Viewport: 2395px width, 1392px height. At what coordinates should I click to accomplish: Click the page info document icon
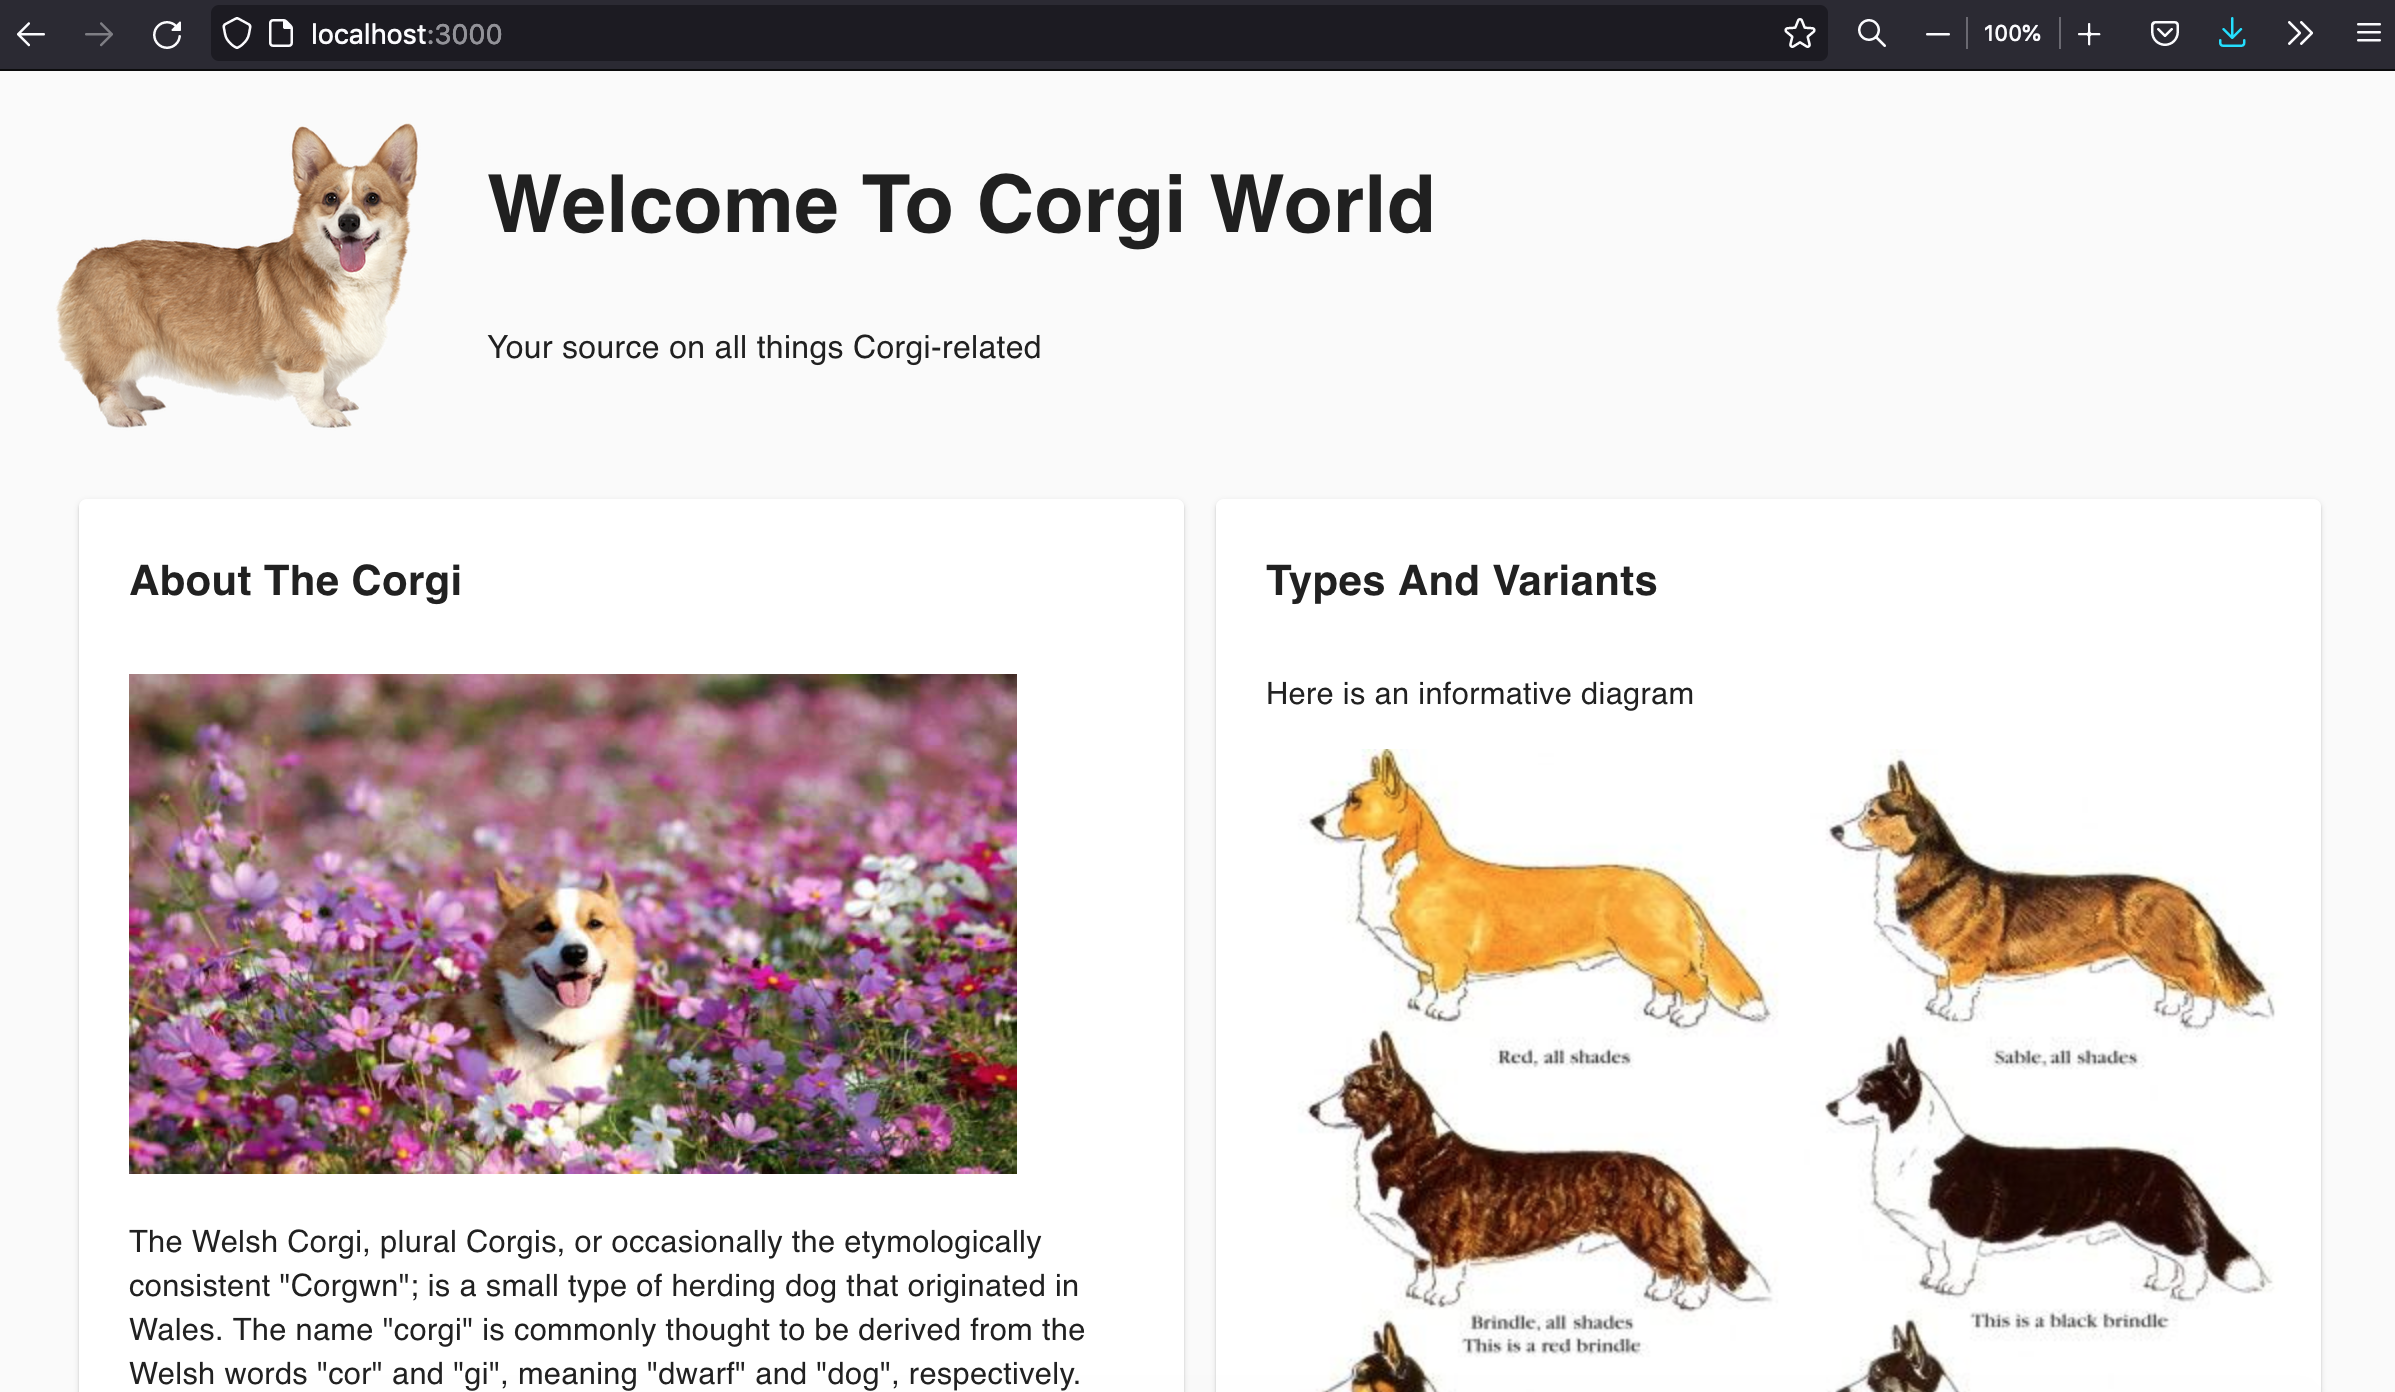tap(282, 34)
